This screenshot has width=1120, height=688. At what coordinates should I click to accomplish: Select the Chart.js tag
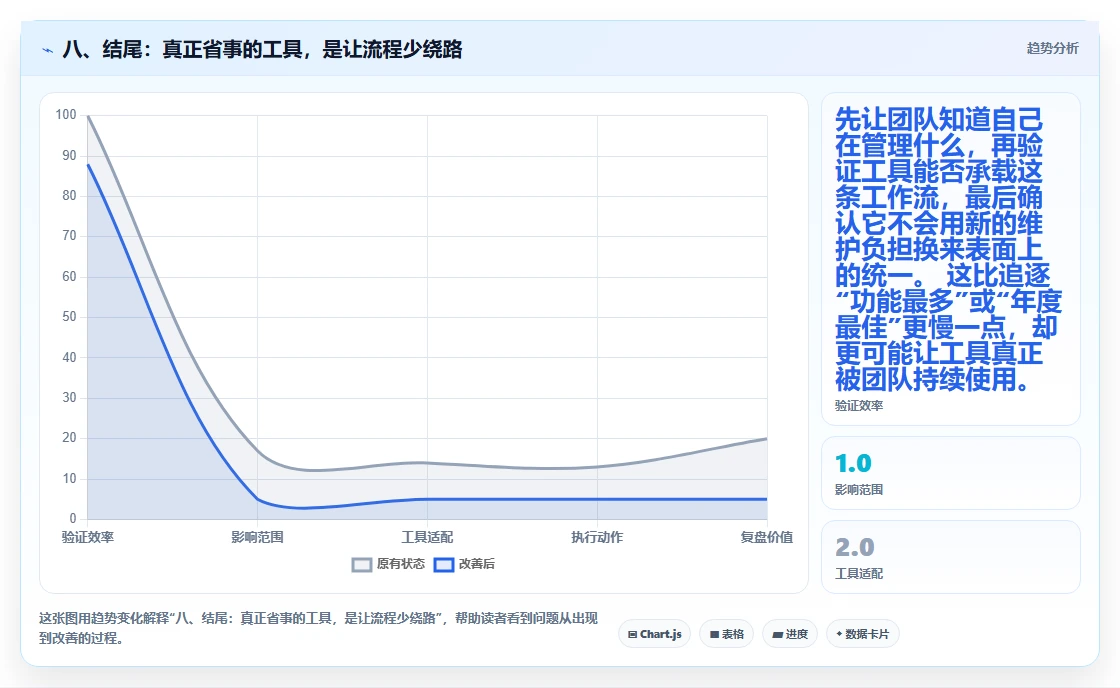coord(654,634)
